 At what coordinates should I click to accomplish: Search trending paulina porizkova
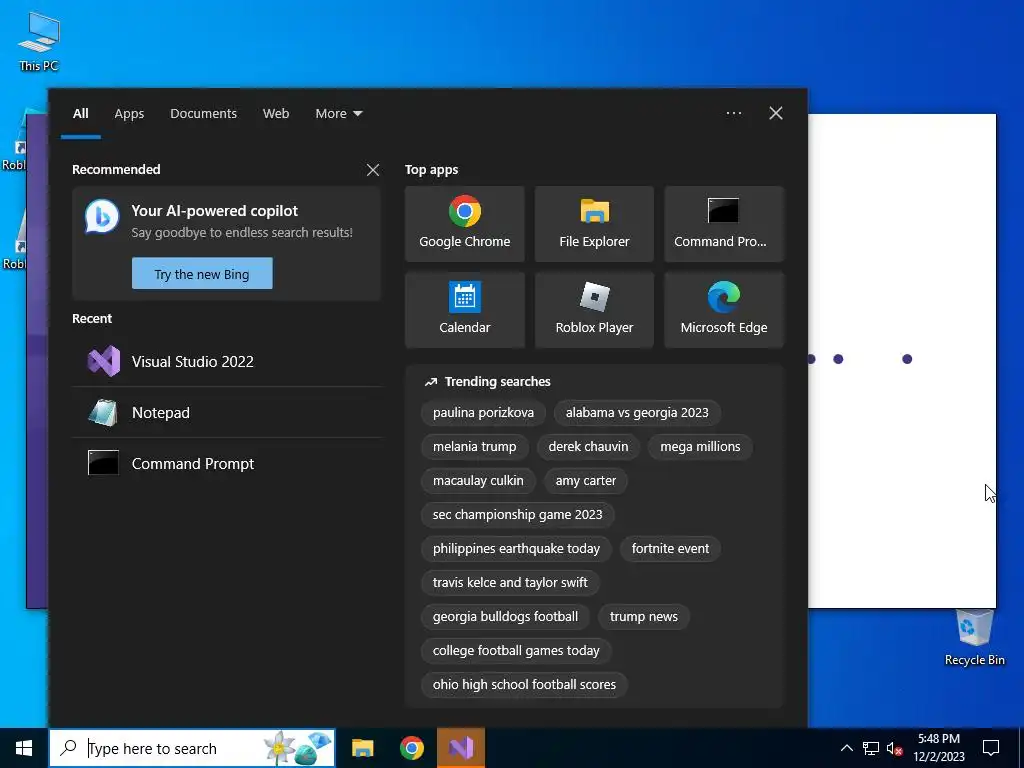click(x=483, y=413)
